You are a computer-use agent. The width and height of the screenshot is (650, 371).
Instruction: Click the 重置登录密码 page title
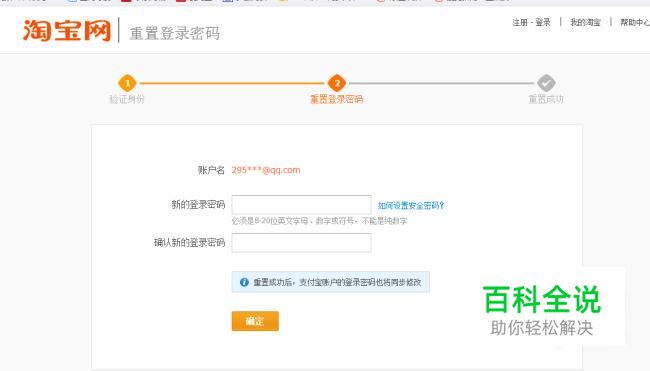pyautogui.click(x=175, y=33)
